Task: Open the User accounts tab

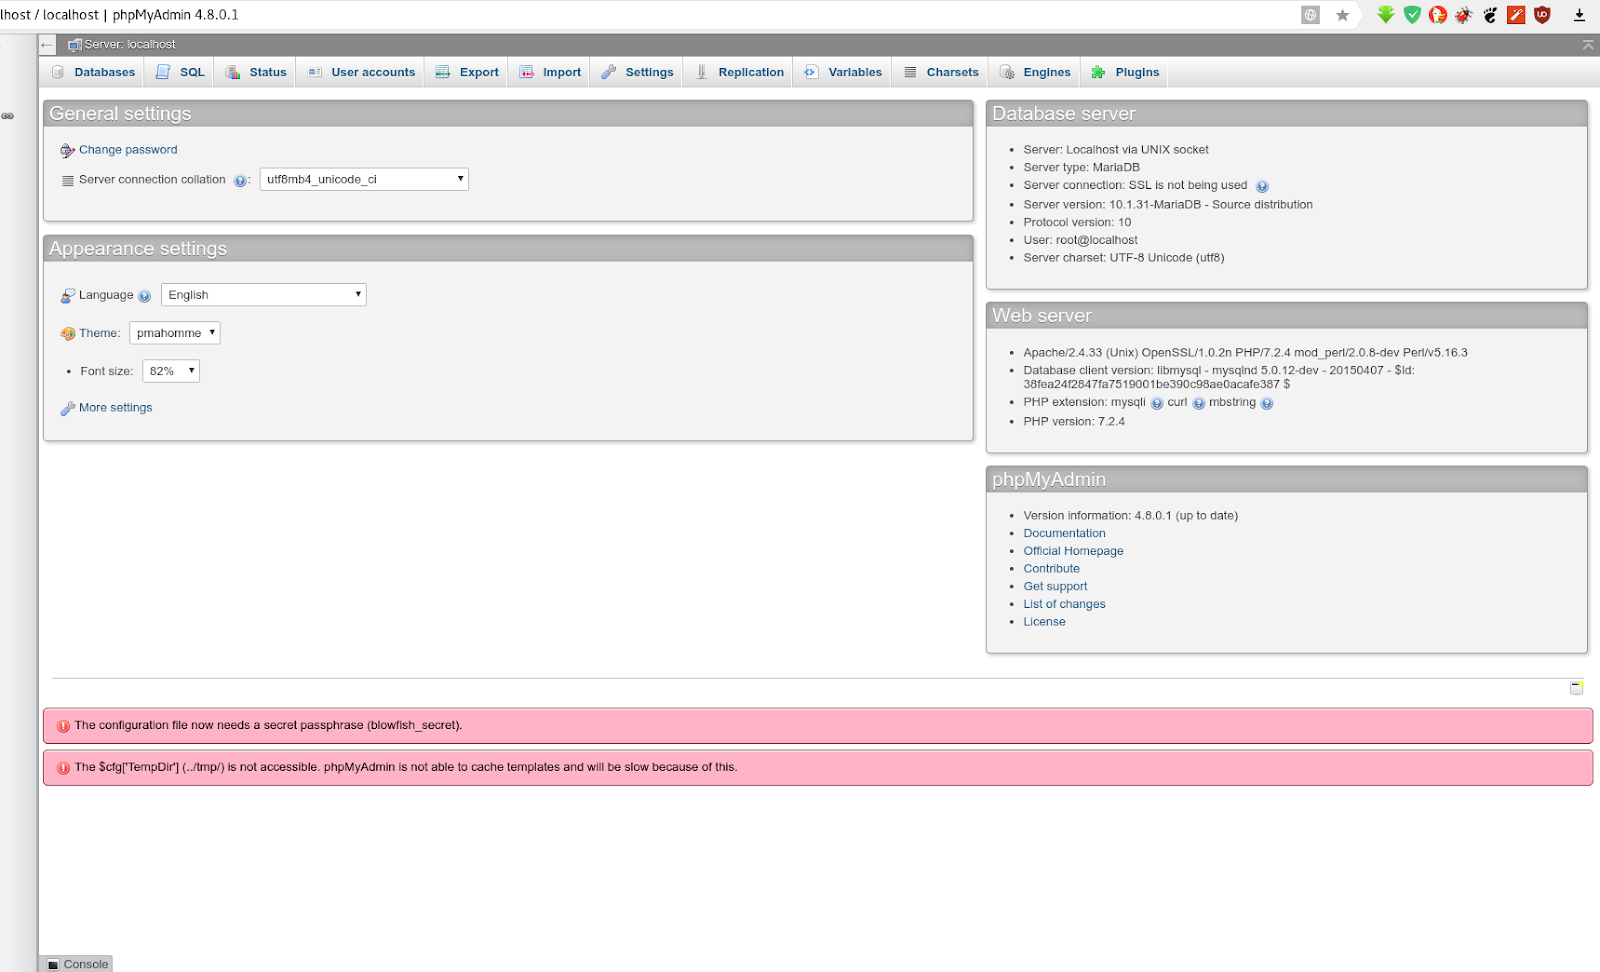Action: pyautogui.click(x=361, y=72)
